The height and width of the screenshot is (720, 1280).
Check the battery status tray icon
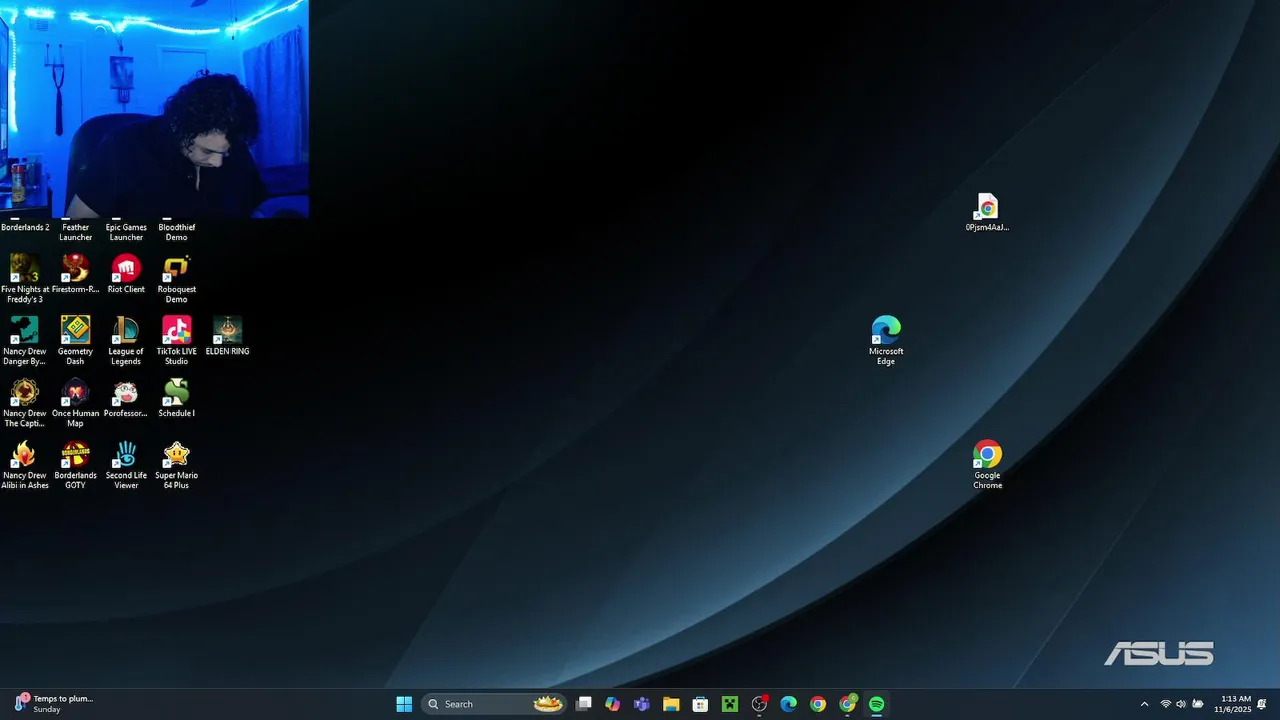click(x=1198, y=704)
